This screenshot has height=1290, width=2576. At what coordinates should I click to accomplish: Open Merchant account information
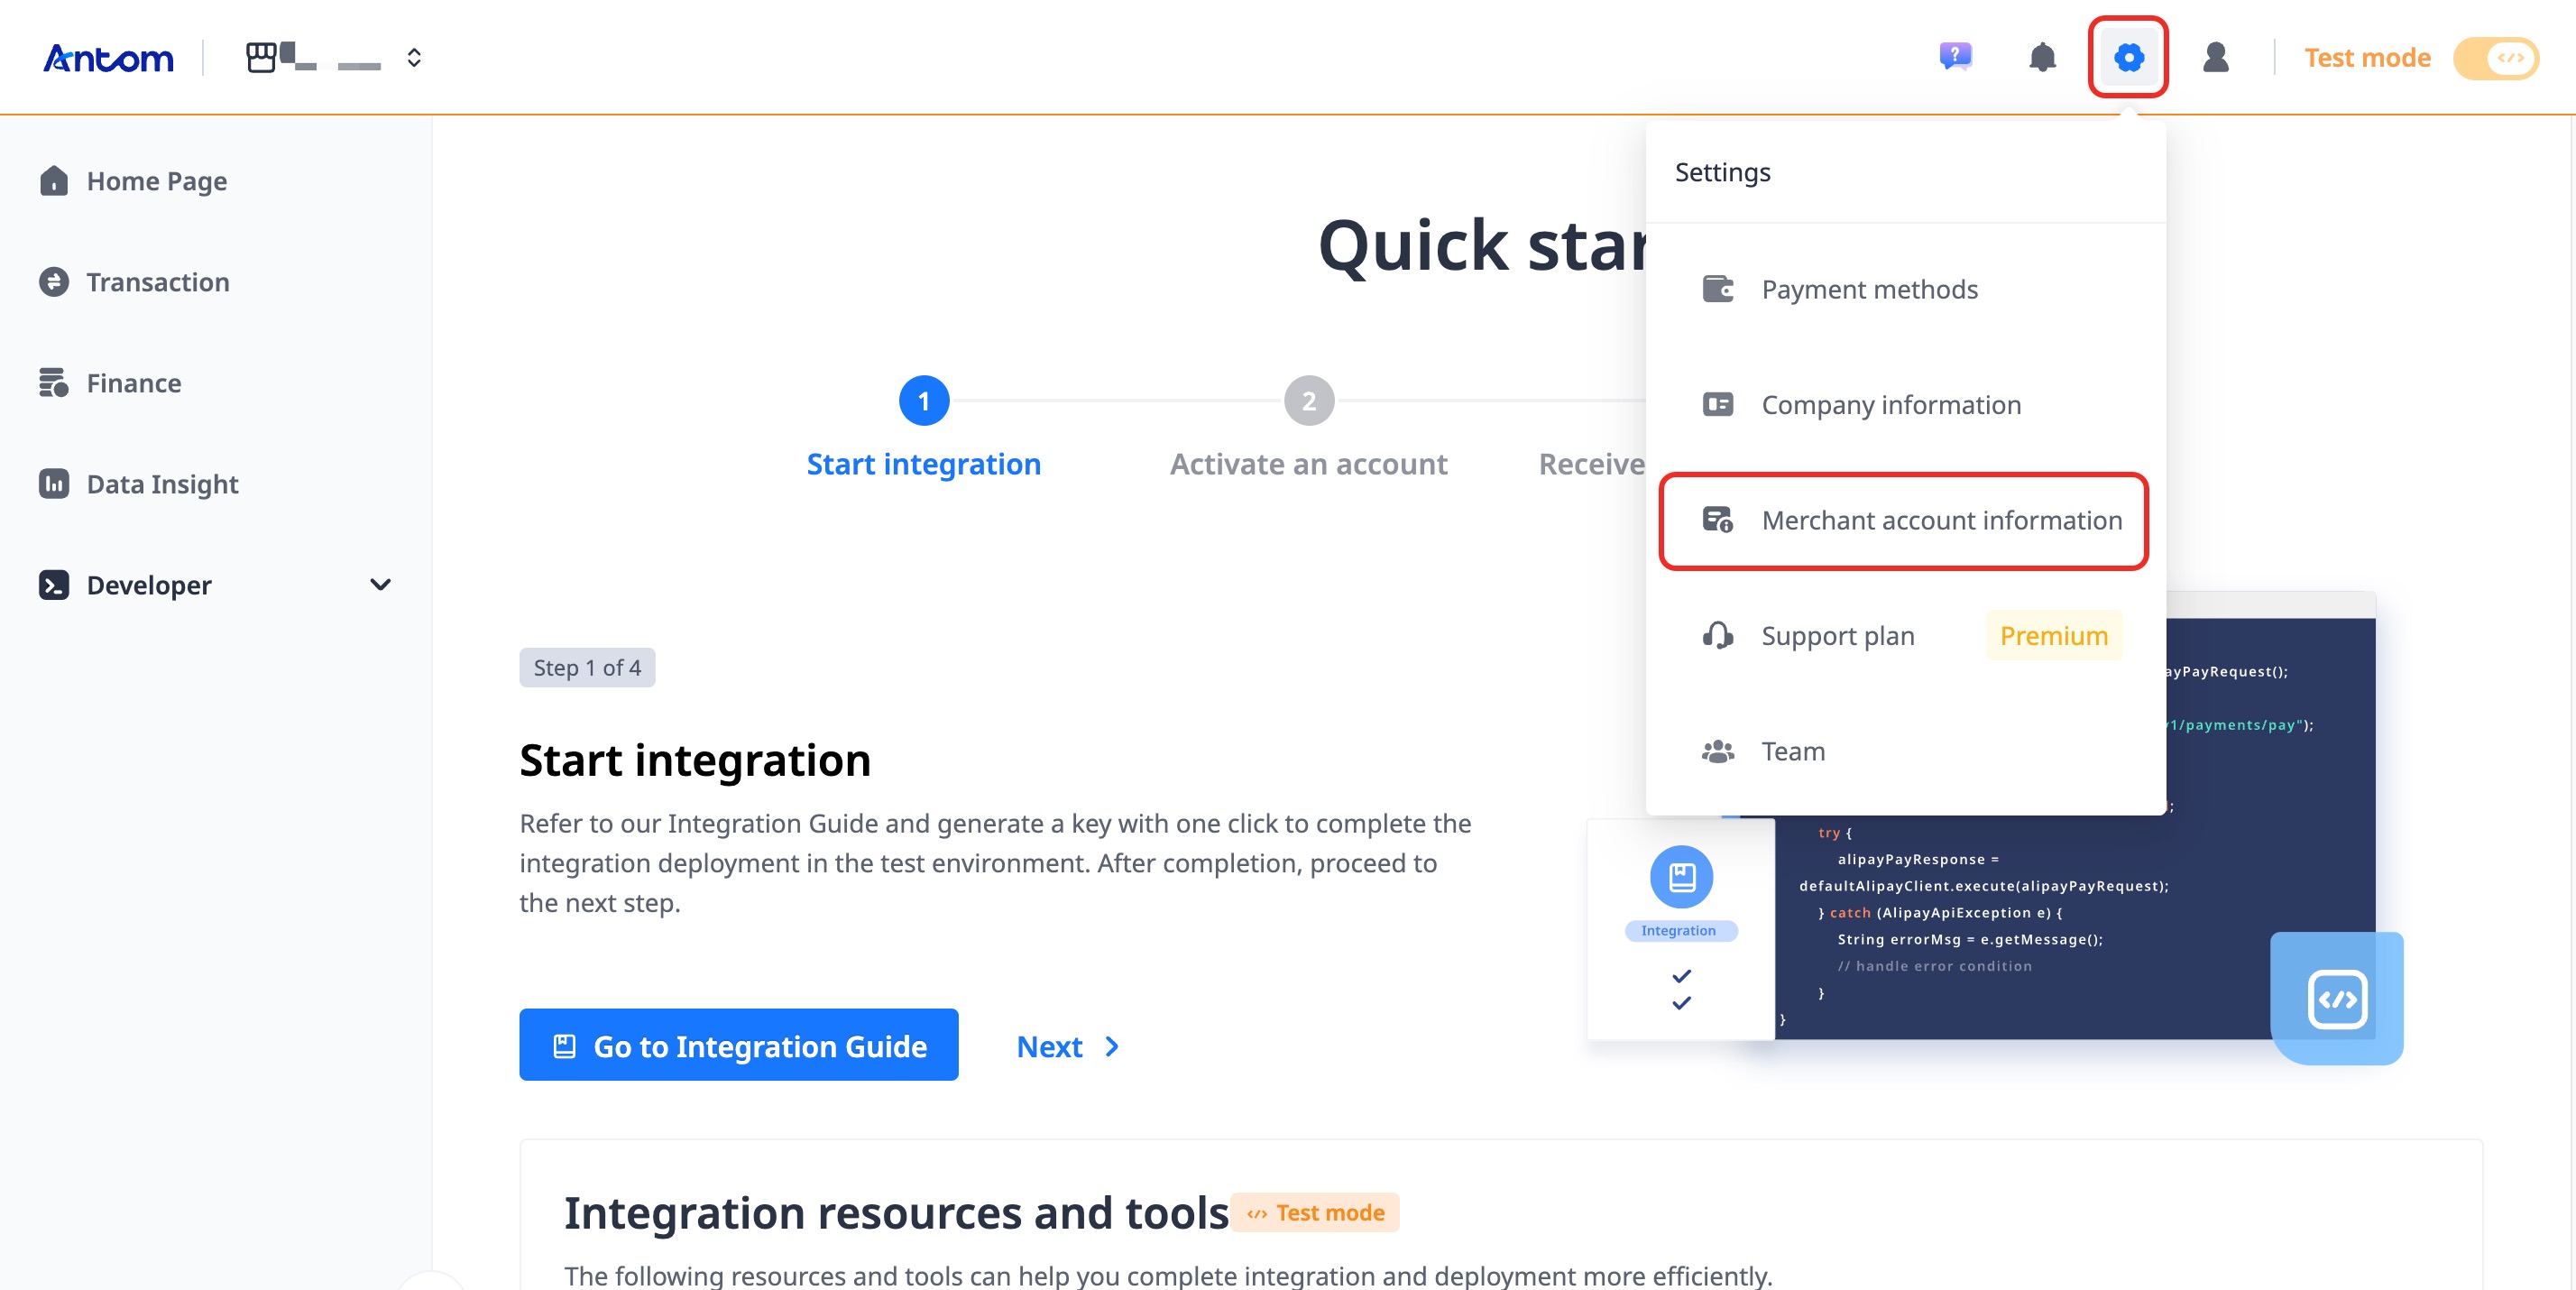[1940, 520]
